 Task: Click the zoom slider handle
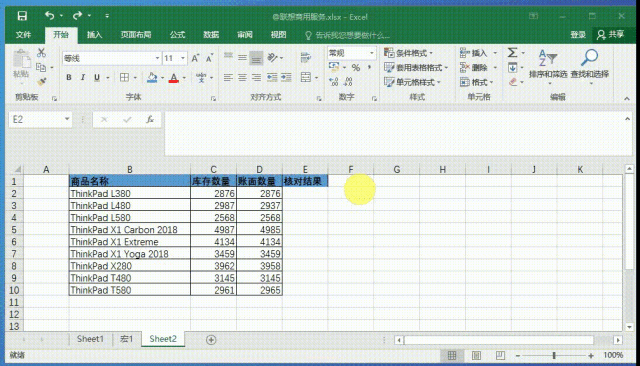tap(554, 355)
